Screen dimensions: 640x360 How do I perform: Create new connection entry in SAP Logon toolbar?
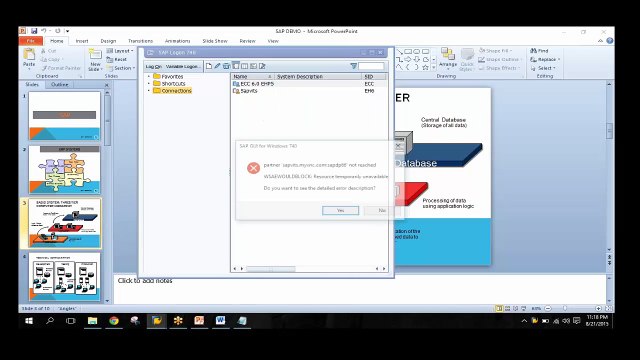[x=209, y=66]
